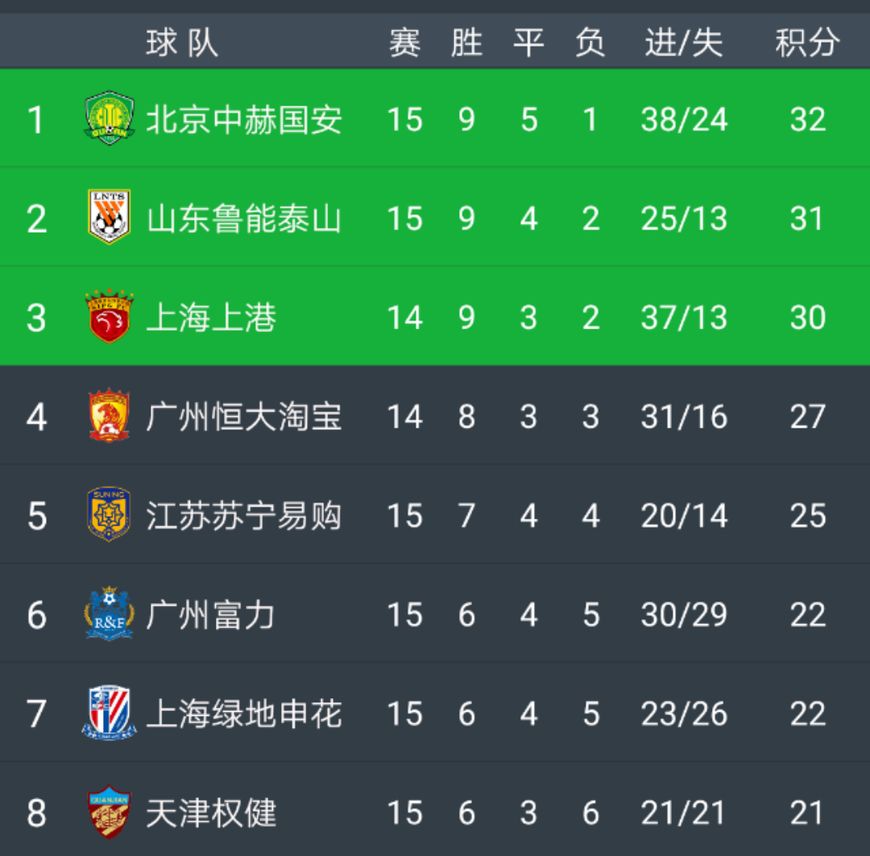Screen dimensions: 870x856
Task: Click the Shandong Luneng LNTS crest
Action: pyautogui.click(x=109, y=217)
